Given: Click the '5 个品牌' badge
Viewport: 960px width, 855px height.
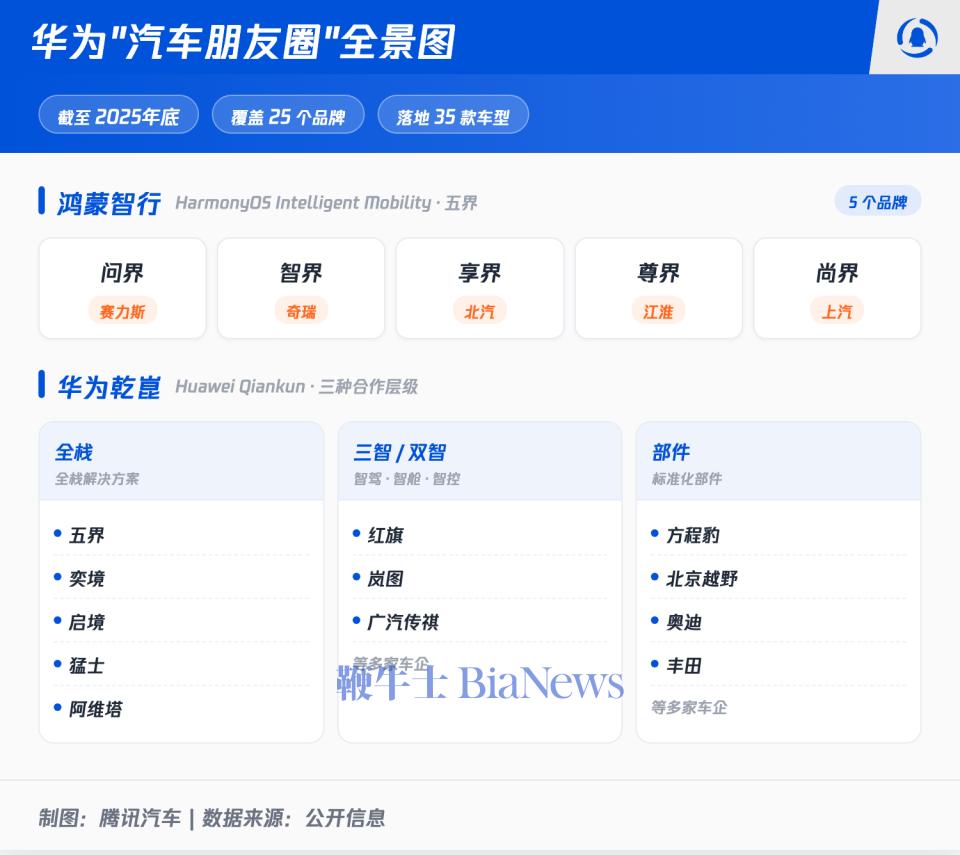Looking at the screenshot, I should coord(877,201).
